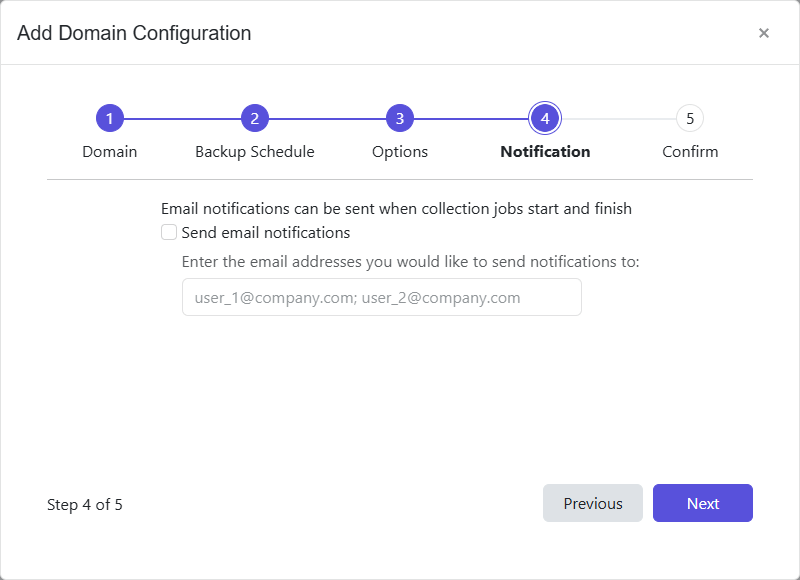The image size is (800, 580).
Task: Select the step 2 Backup Schedule circle icon
Action: (254, 117)
